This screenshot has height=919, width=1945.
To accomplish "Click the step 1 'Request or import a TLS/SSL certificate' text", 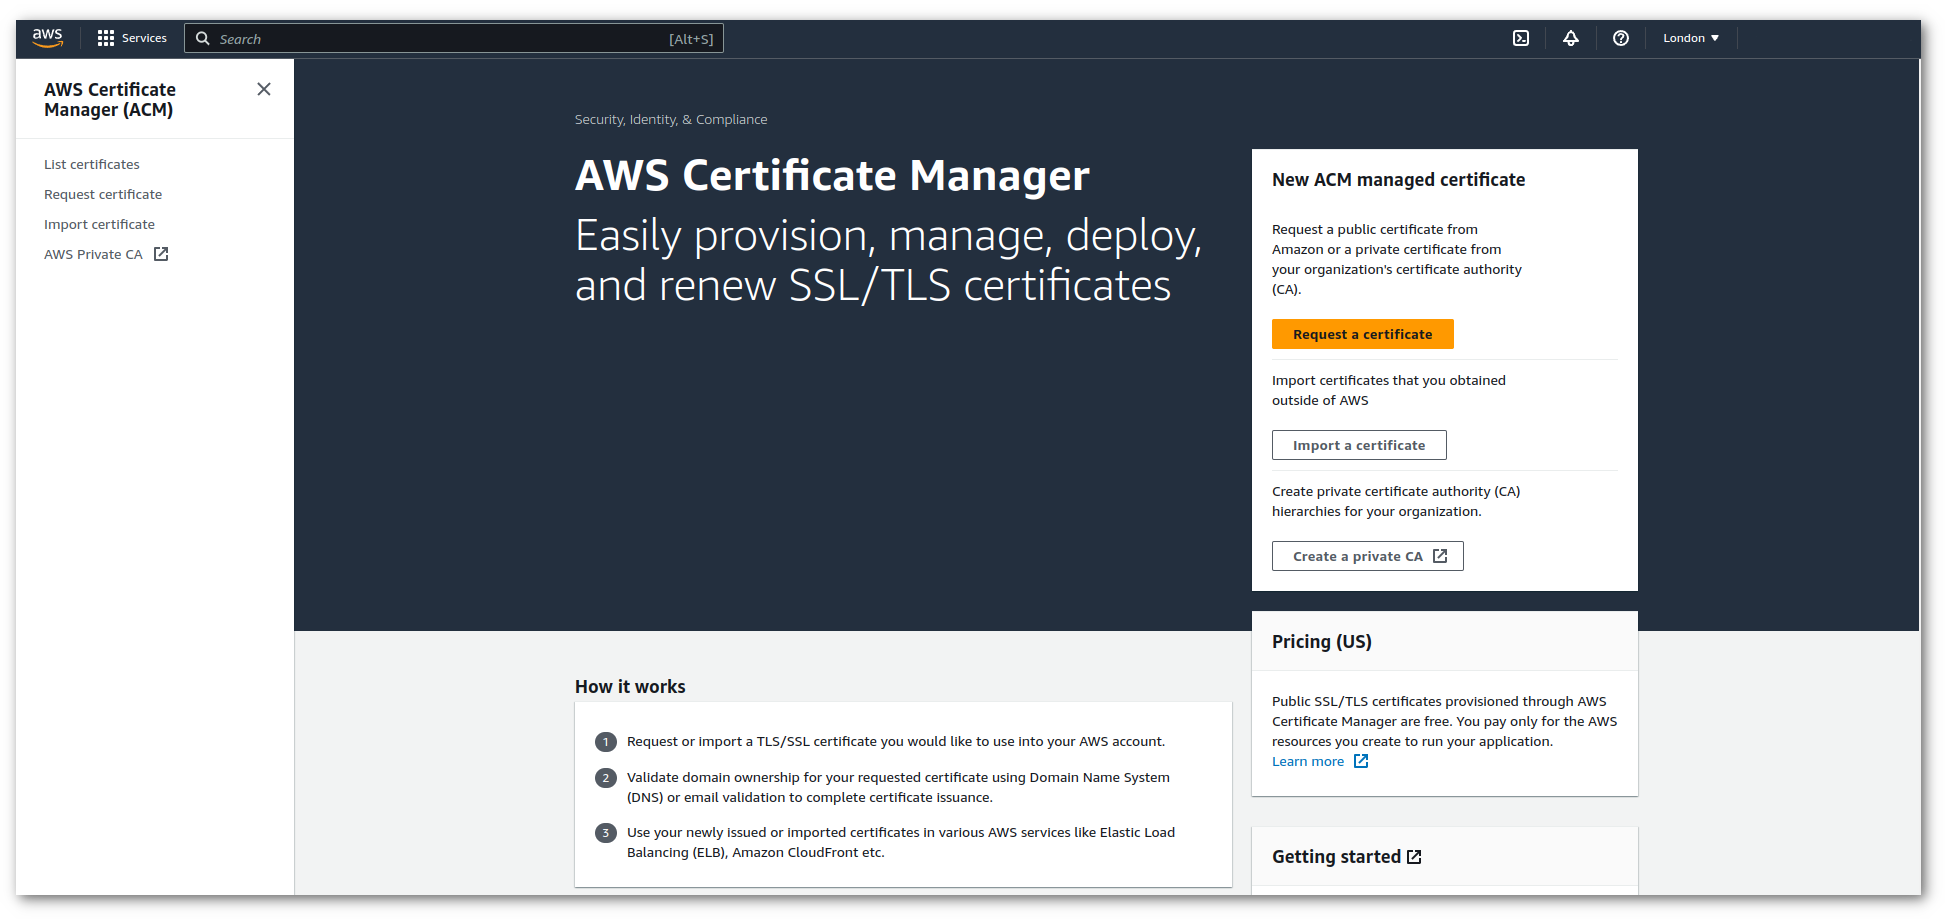I will [x=896, y=742].
